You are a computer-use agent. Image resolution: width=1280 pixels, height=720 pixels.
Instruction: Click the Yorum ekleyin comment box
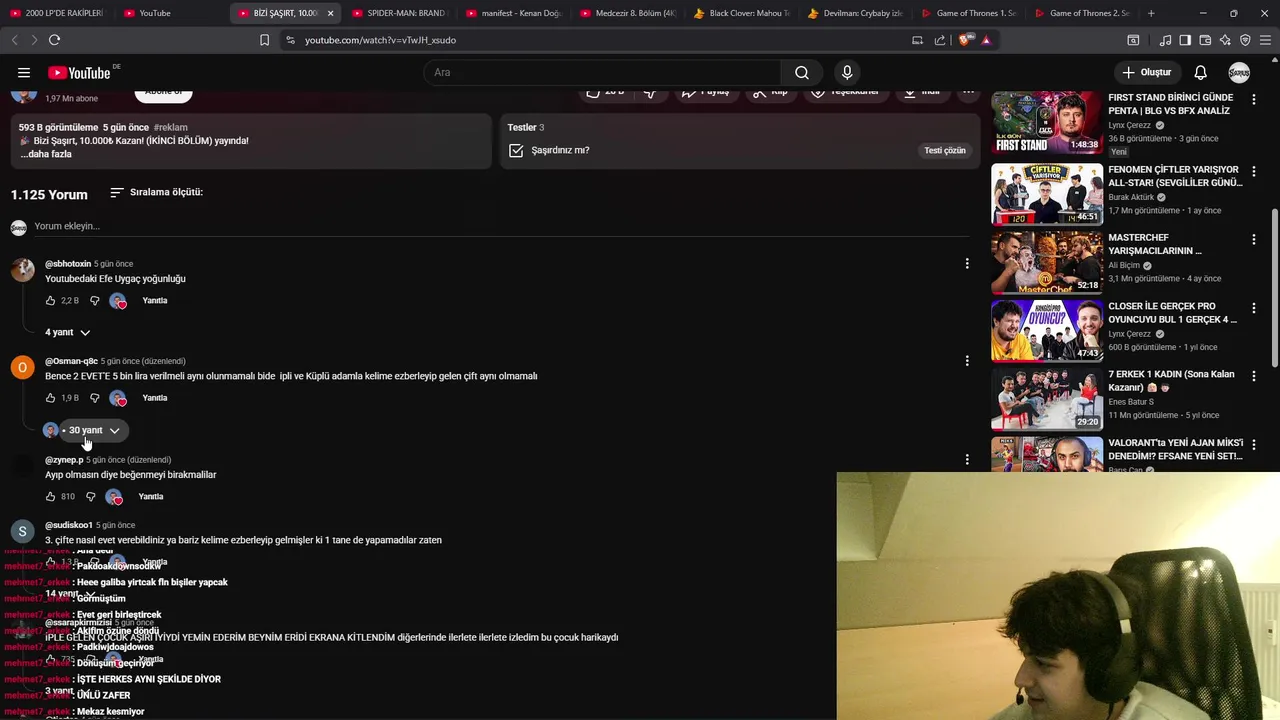500,227
